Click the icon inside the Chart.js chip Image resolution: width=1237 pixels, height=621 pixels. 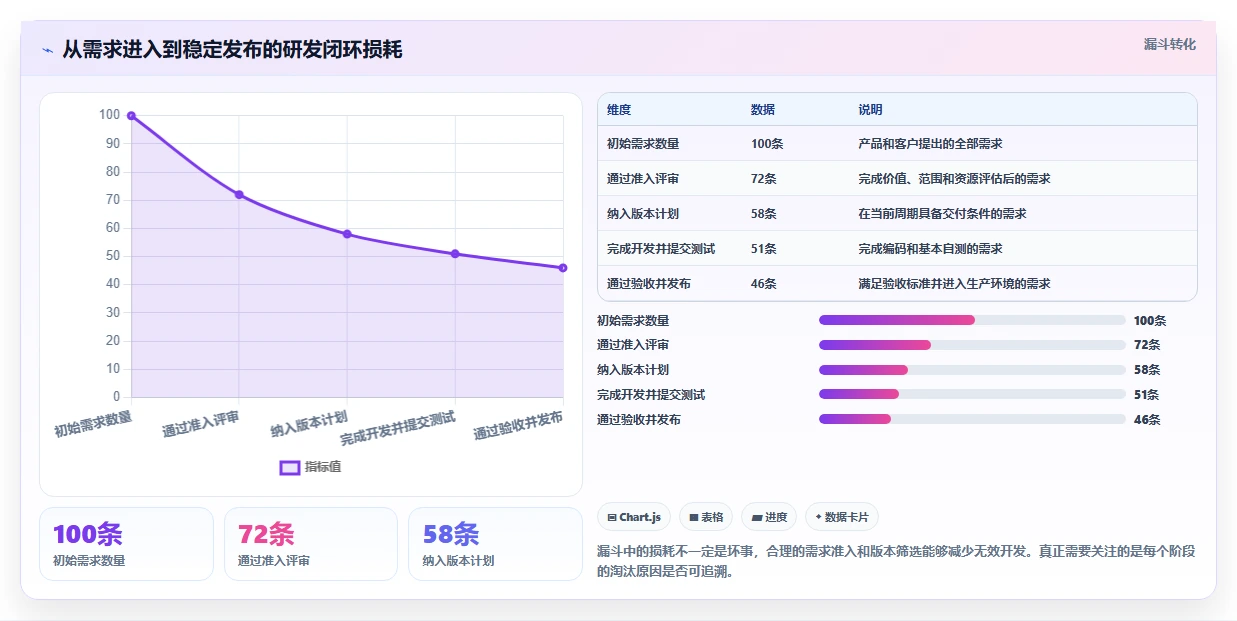tap(612, 518)
